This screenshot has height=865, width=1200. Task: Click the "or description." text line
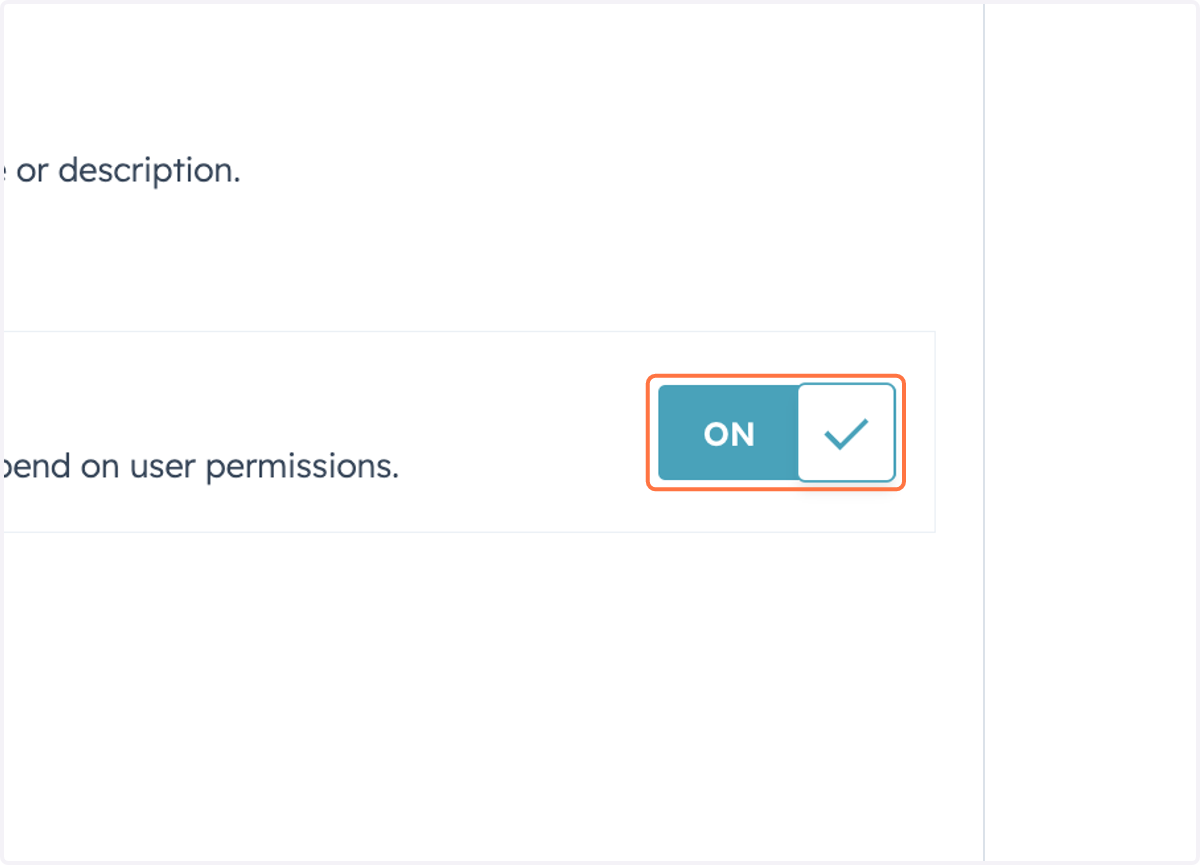click(123, 171)
